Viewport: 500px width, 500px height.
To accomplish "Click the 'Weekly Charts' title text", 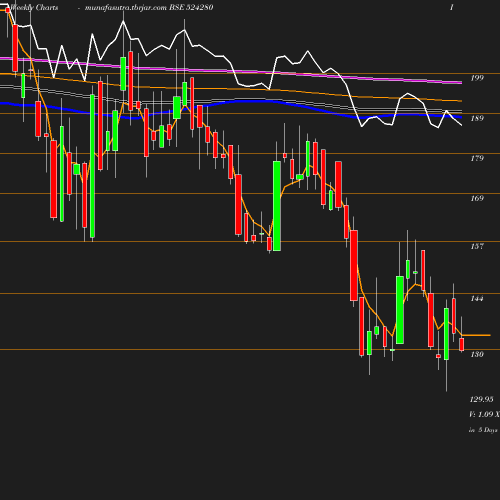I will pos(34,7).
